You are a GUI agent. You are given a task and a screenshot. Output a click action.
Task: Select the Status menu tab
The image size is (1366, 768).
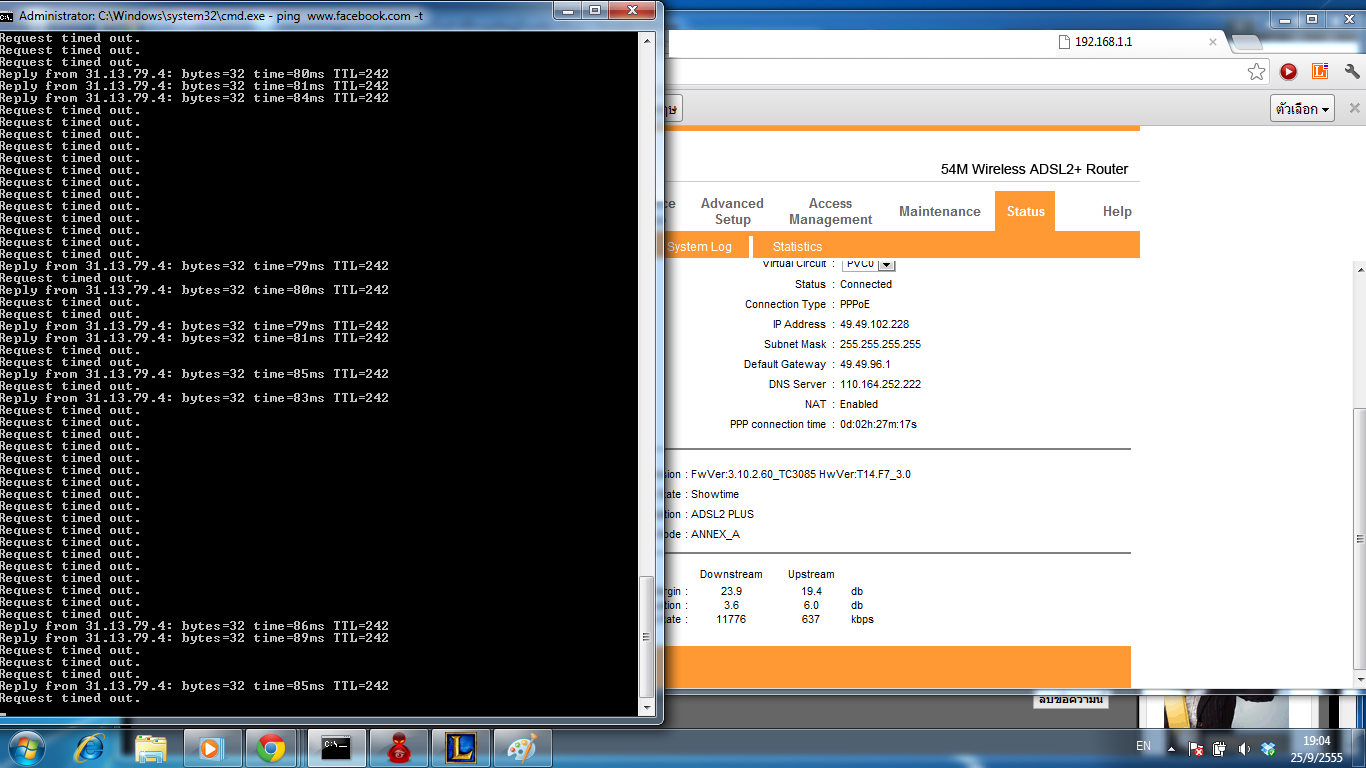point(1025,211)
